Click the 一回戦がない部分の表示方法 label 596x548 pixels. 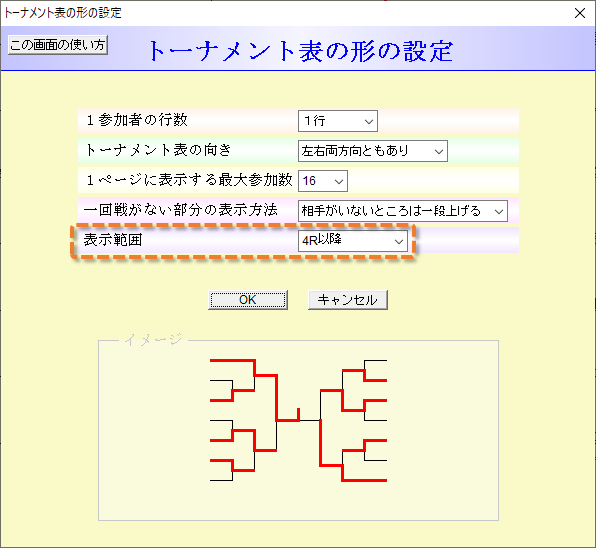pyautogui.click(x=181, y=210)
